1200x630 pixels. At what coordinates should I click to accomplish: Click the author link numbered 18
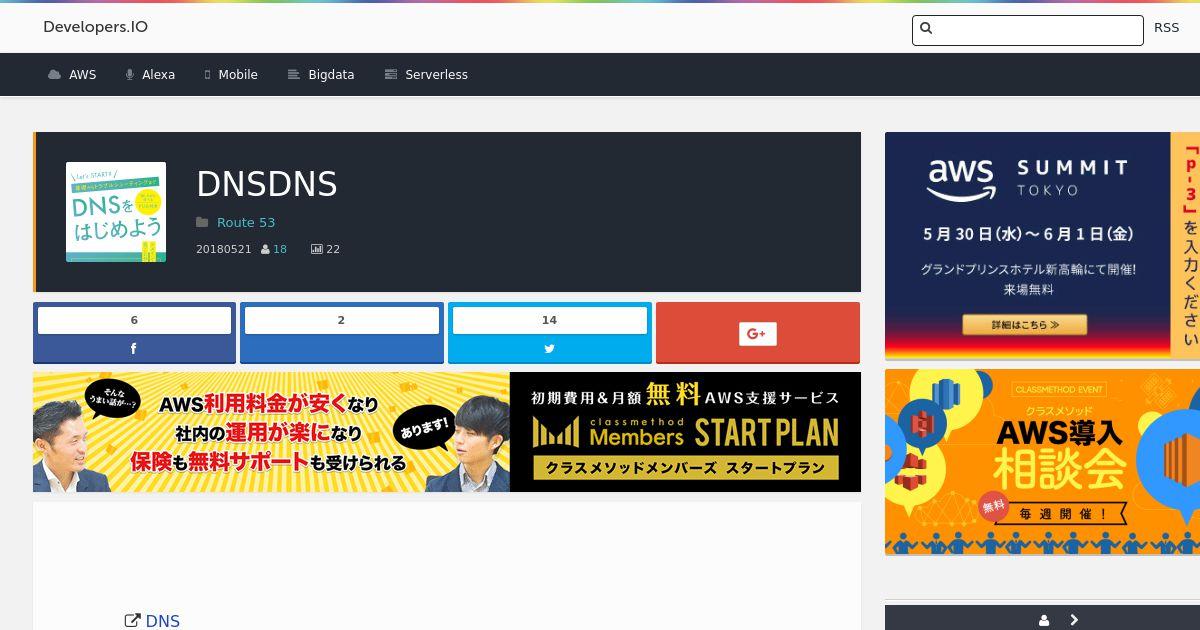280,249
